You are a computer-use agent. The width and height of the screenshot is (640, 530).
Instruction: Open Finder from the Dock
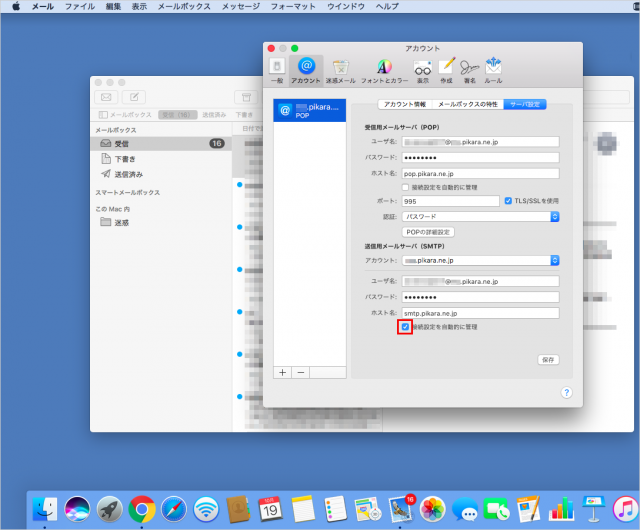(44, 509)
